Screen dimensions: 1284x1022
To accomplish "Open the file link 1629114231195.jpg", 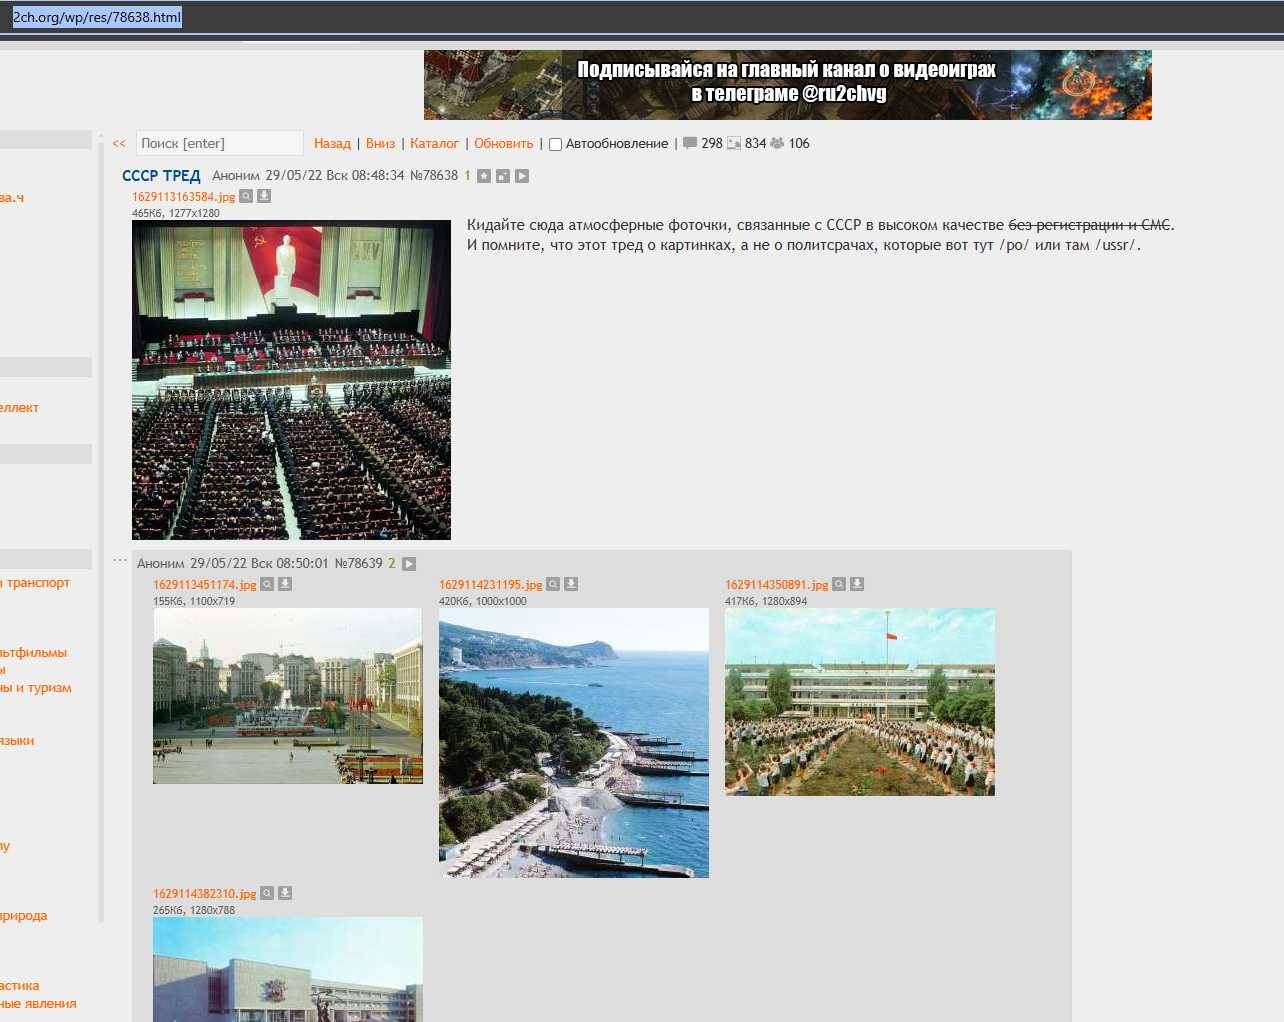I will point(491,585).
